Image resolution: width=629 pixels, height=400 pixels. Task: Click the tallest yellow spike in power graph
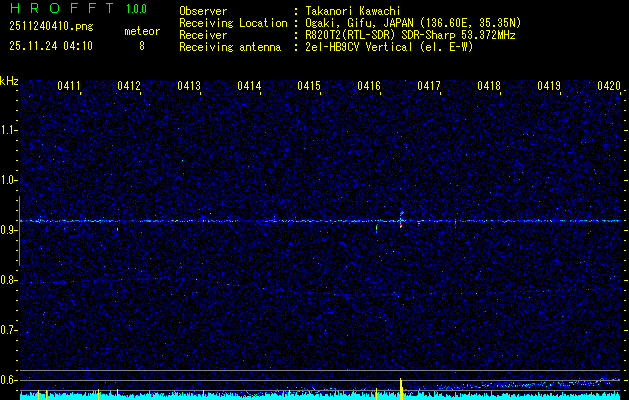tap(401, 388)
